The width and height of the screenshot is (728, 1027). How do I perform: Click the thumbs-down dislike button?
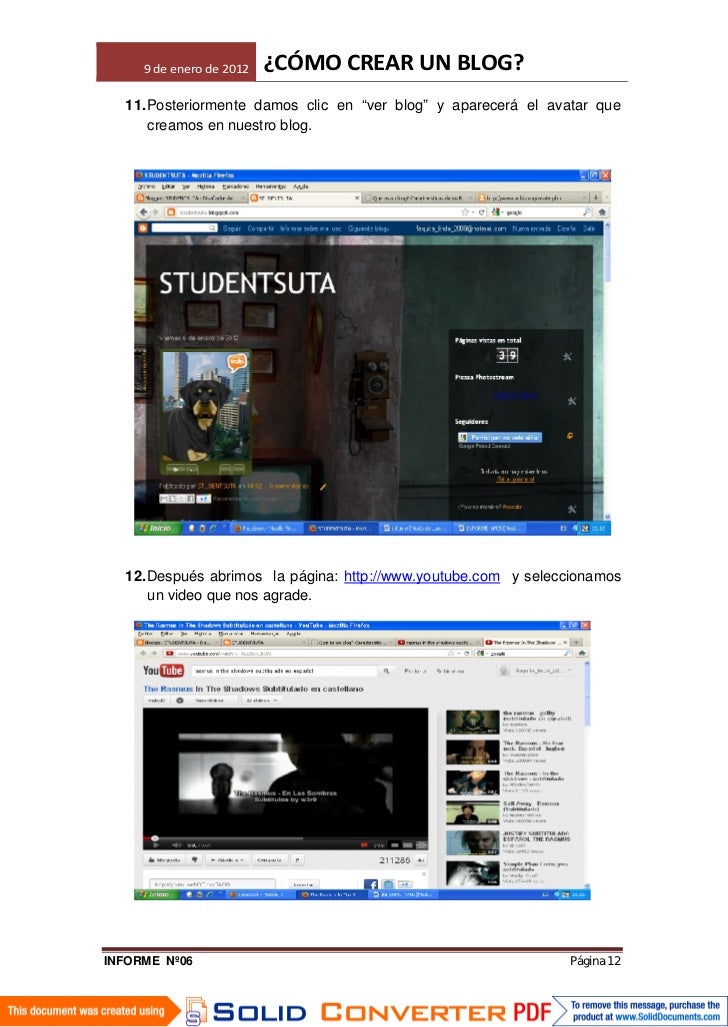pyautogui.click(x=195, y=860)
